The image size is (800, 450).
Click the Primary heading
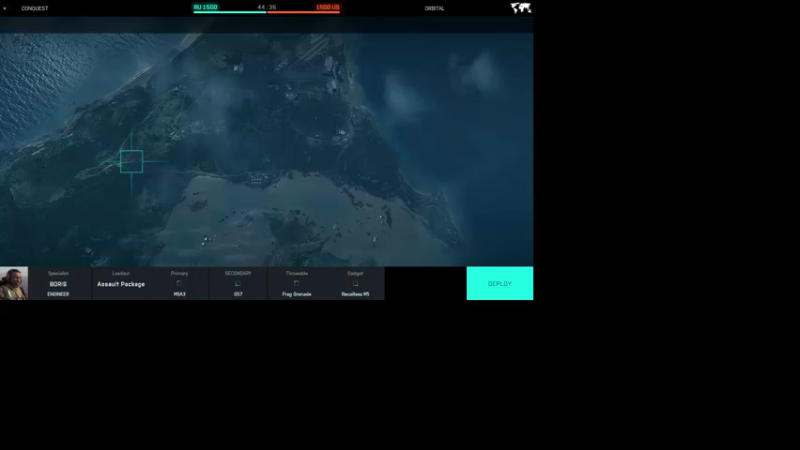click(180, 273)
